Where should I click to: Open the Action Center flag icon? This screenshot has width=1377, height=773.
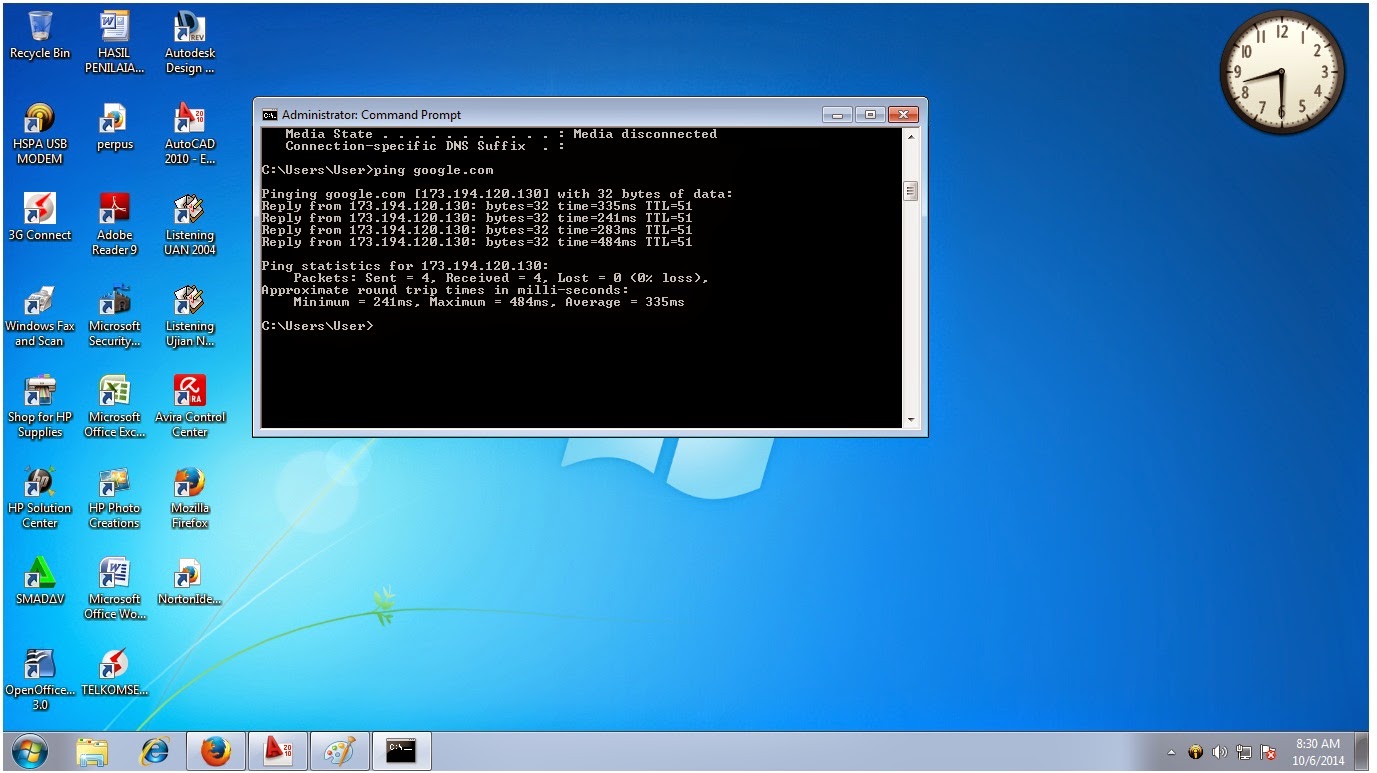point(1269,752)
